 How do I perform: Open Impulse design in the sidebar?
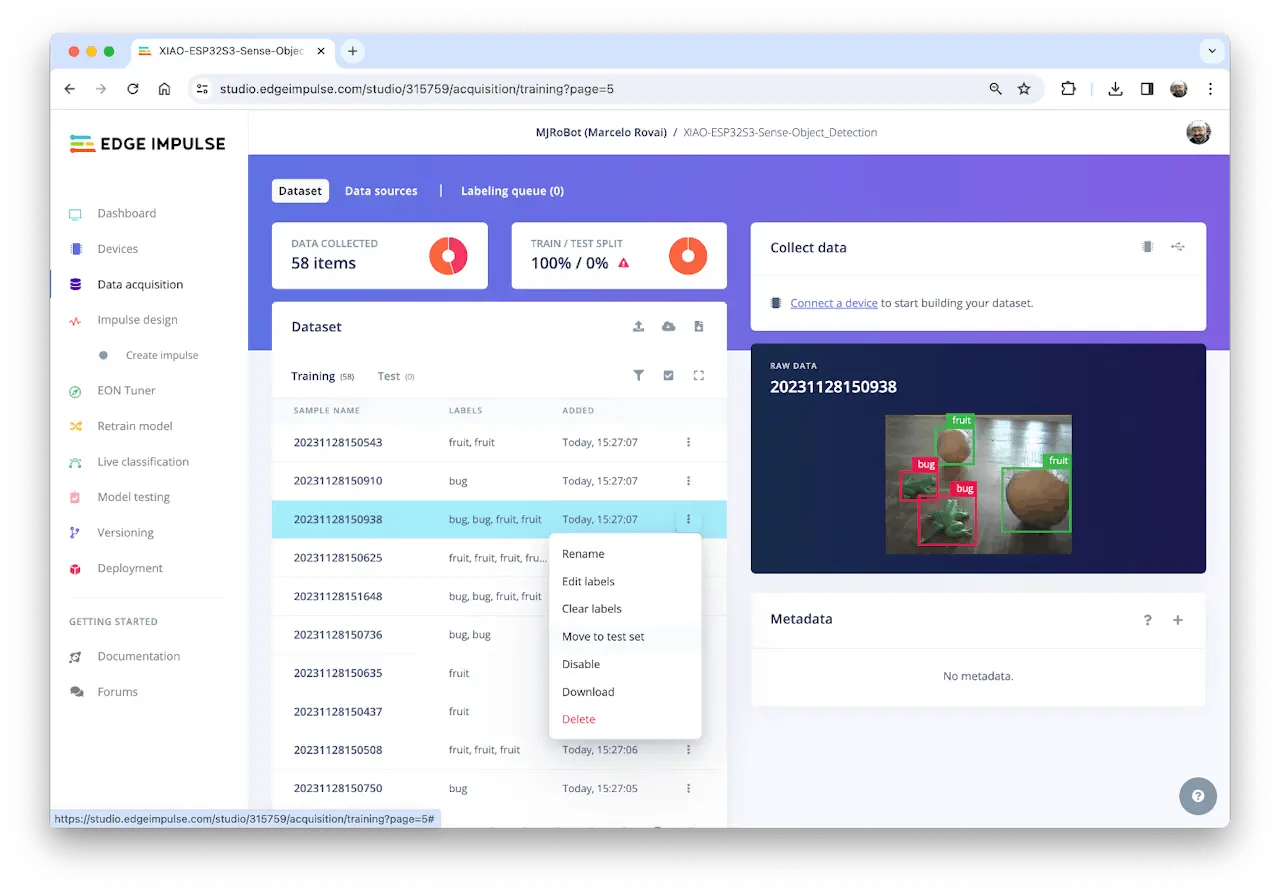[x=137, y=320]
